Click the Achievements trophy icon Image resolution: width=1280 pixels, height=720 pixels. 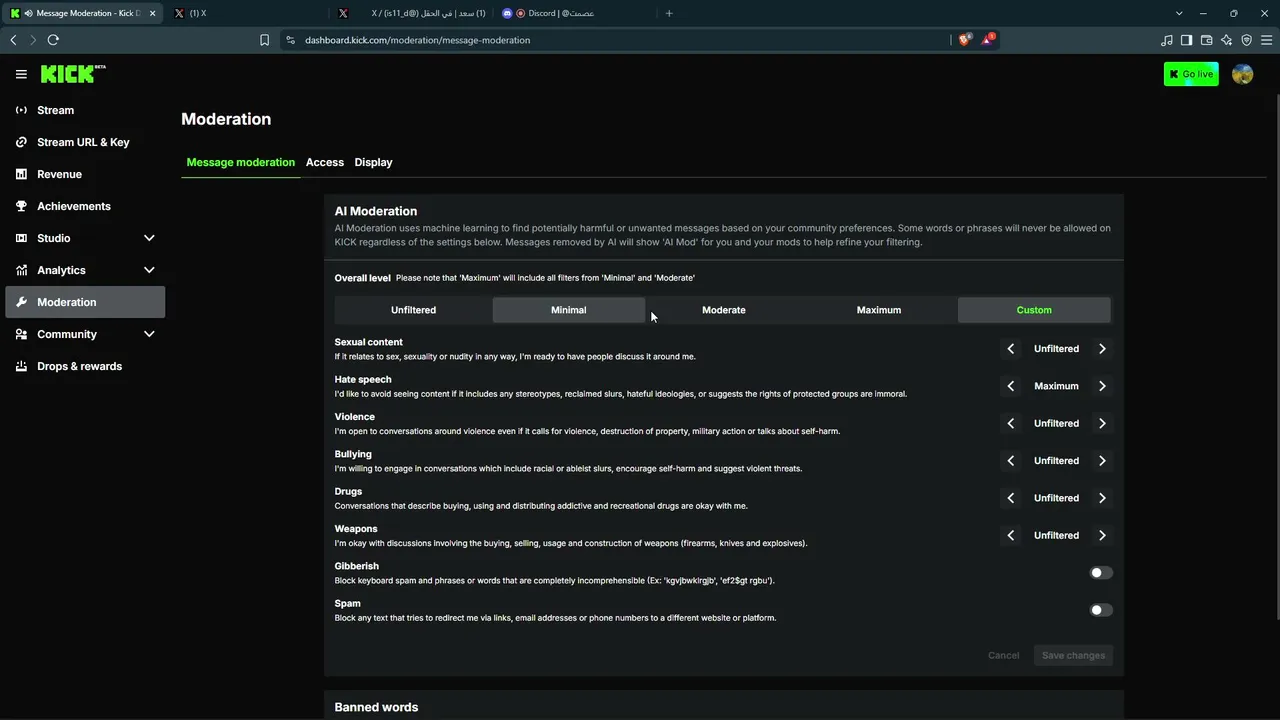pyautogui.click(x=21, y=206)
